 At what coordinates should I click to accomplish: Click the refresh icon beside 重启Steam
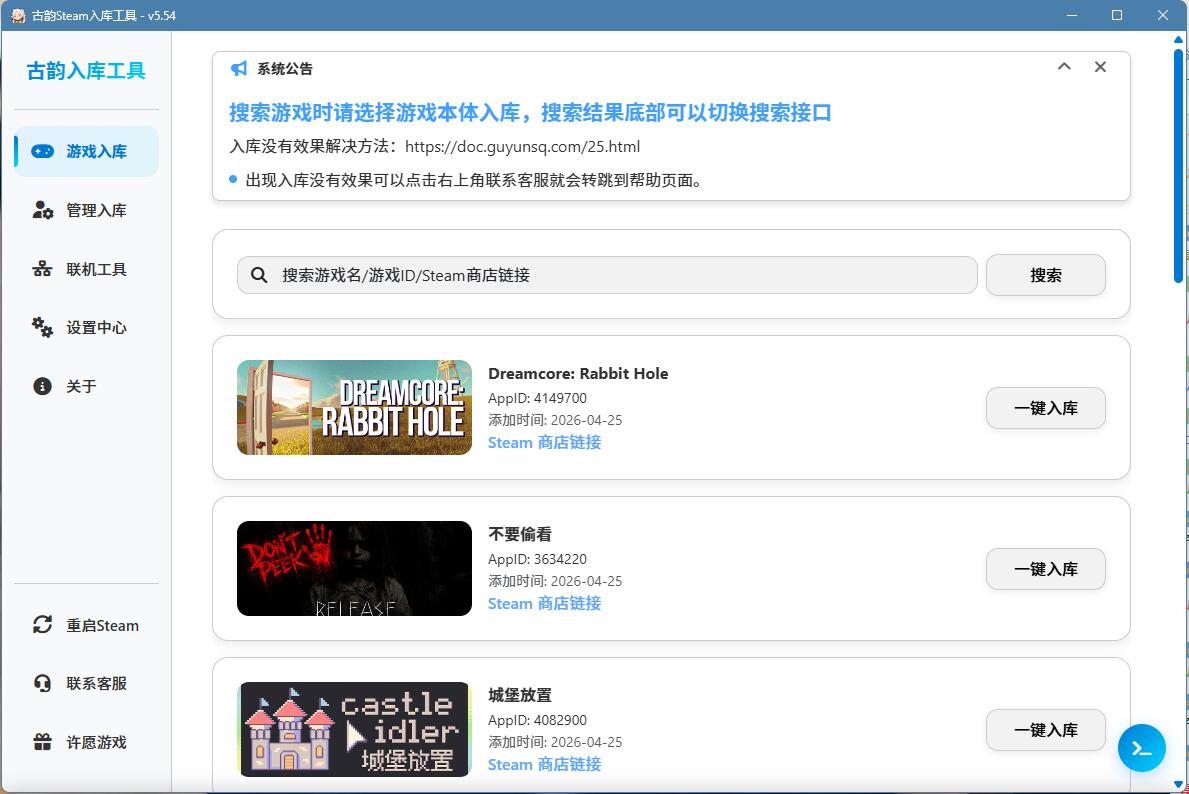click(42, 624)
